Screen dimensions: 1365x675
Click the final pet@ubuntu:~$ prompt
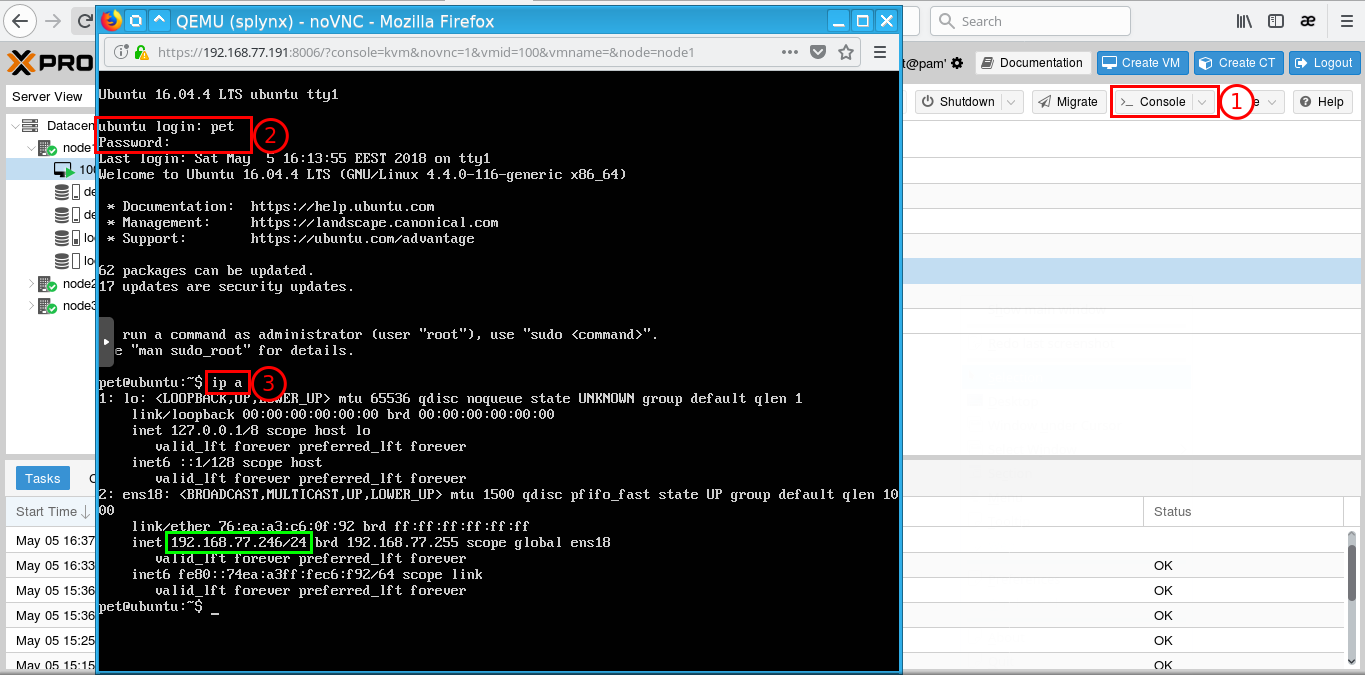(151, 606)
